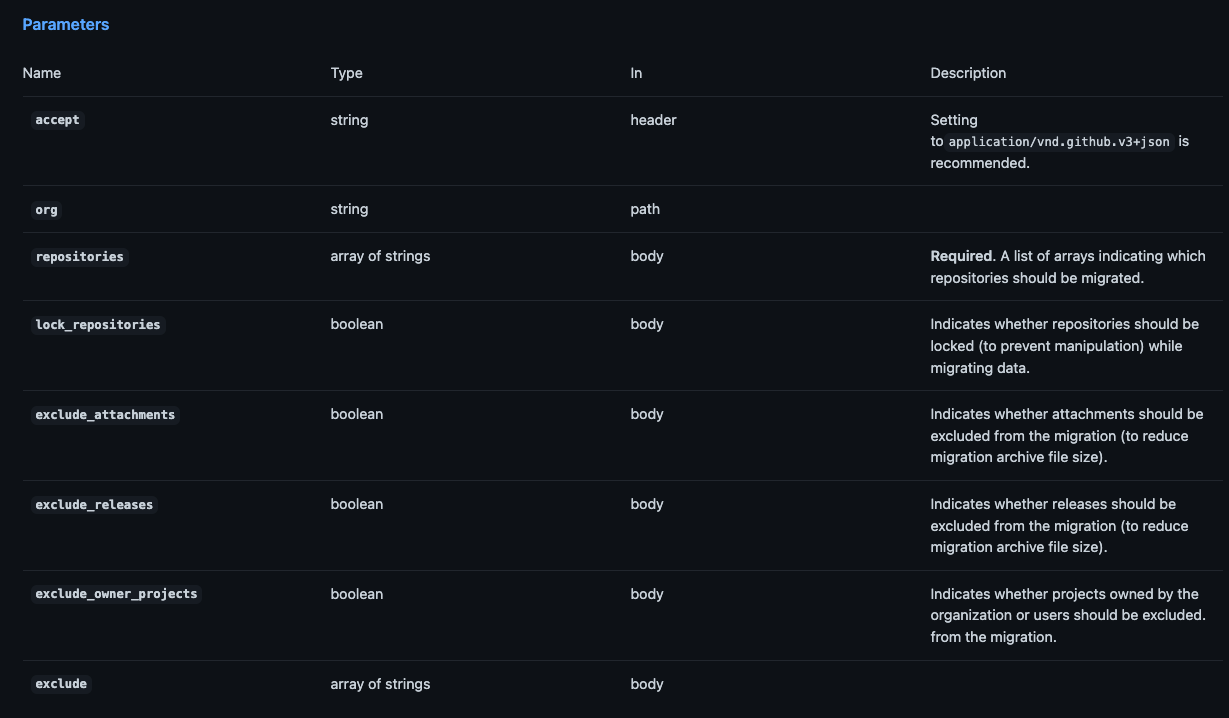Click the exclude_owner_projects parameter label
Viewport: 1229px width, 718px height.
pos(116,594)
